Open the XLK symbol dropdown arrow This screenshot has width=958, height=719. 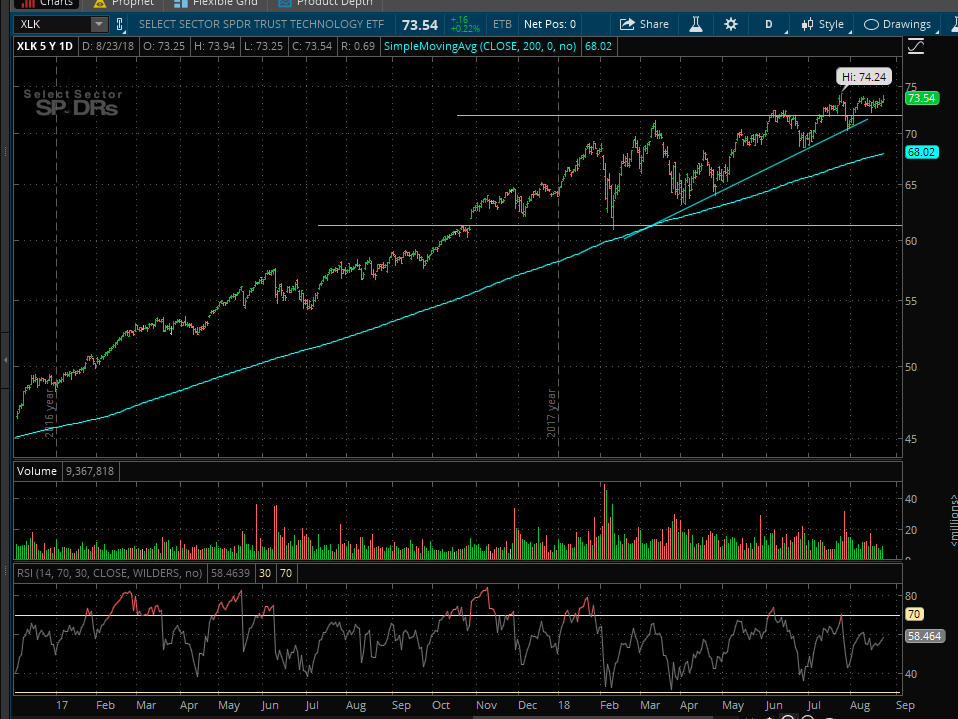click(x=98, y=24)
